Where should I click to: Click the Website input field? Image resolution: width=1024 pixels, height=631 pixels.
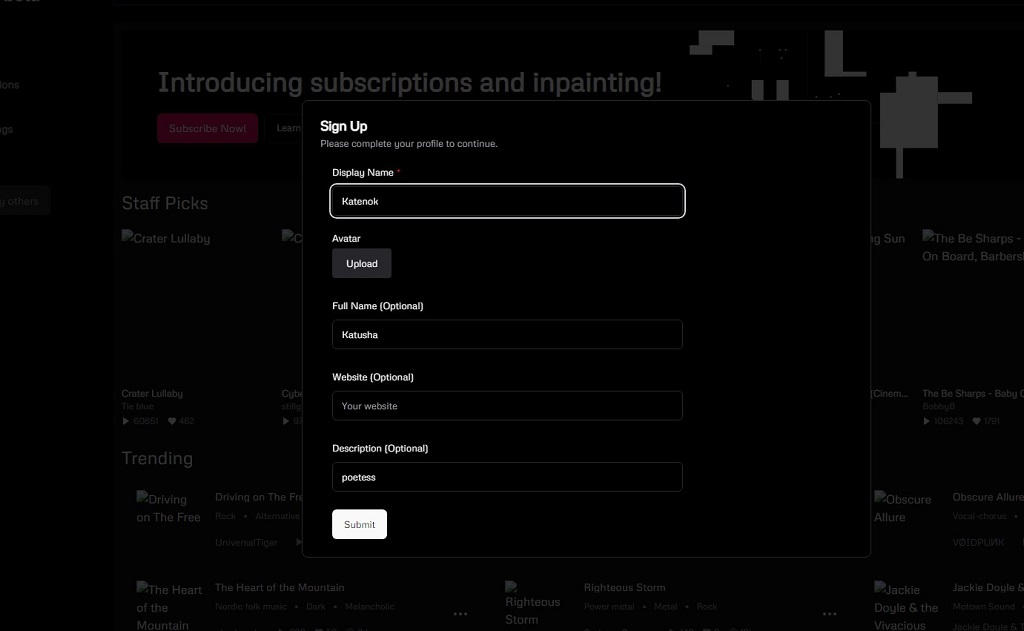507,406
